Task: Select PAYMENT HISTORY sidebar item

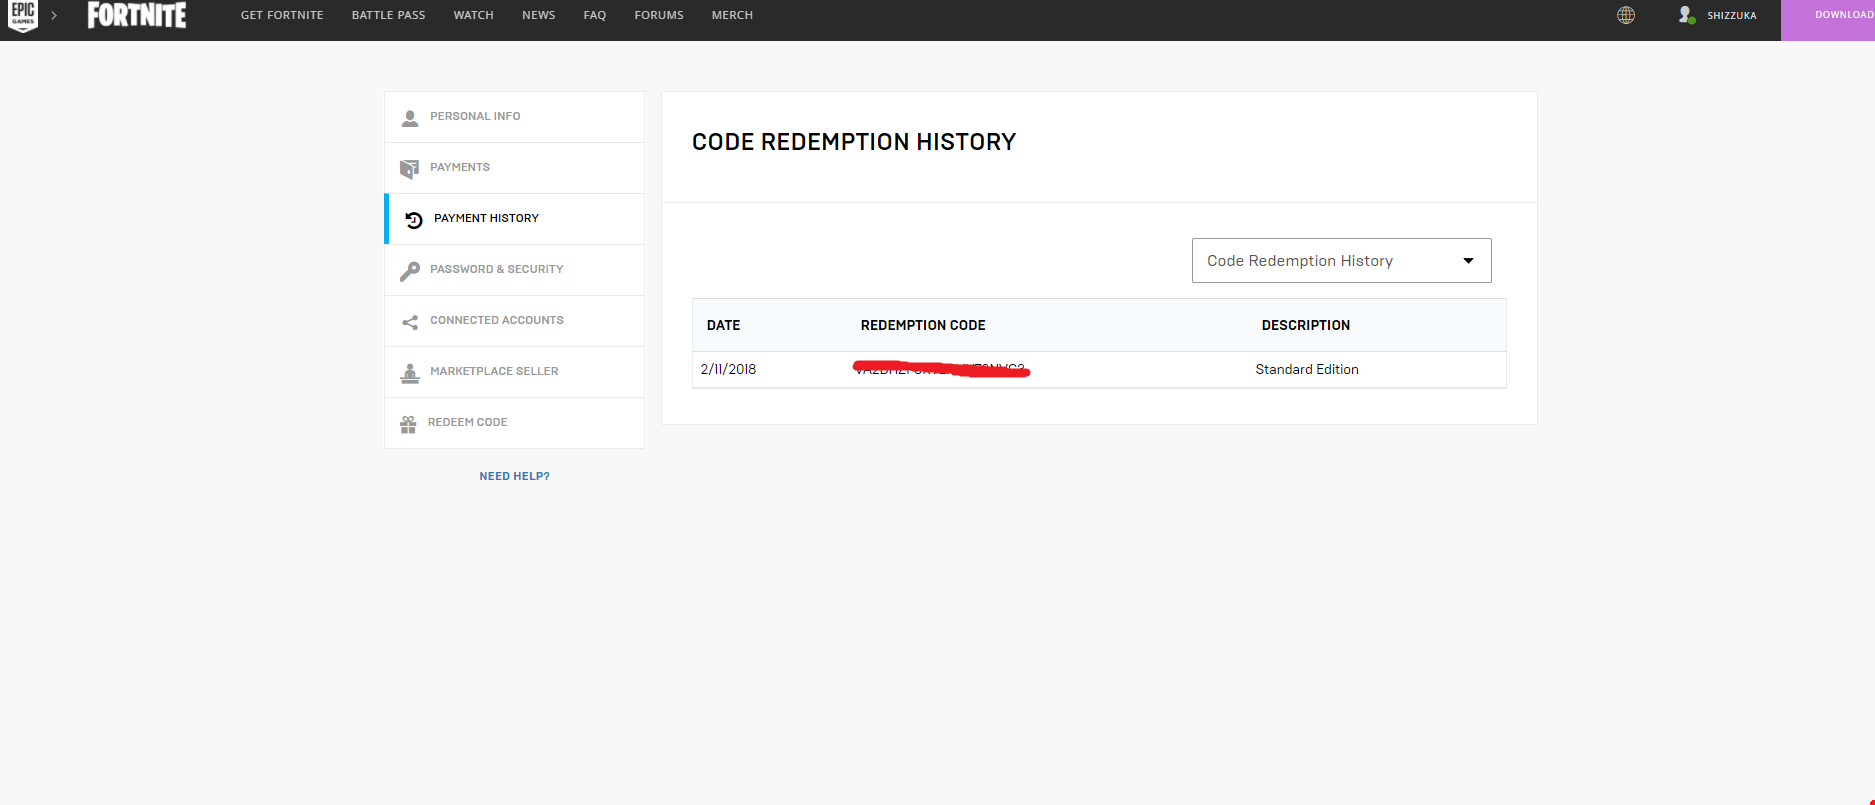Action: point(514,219)
